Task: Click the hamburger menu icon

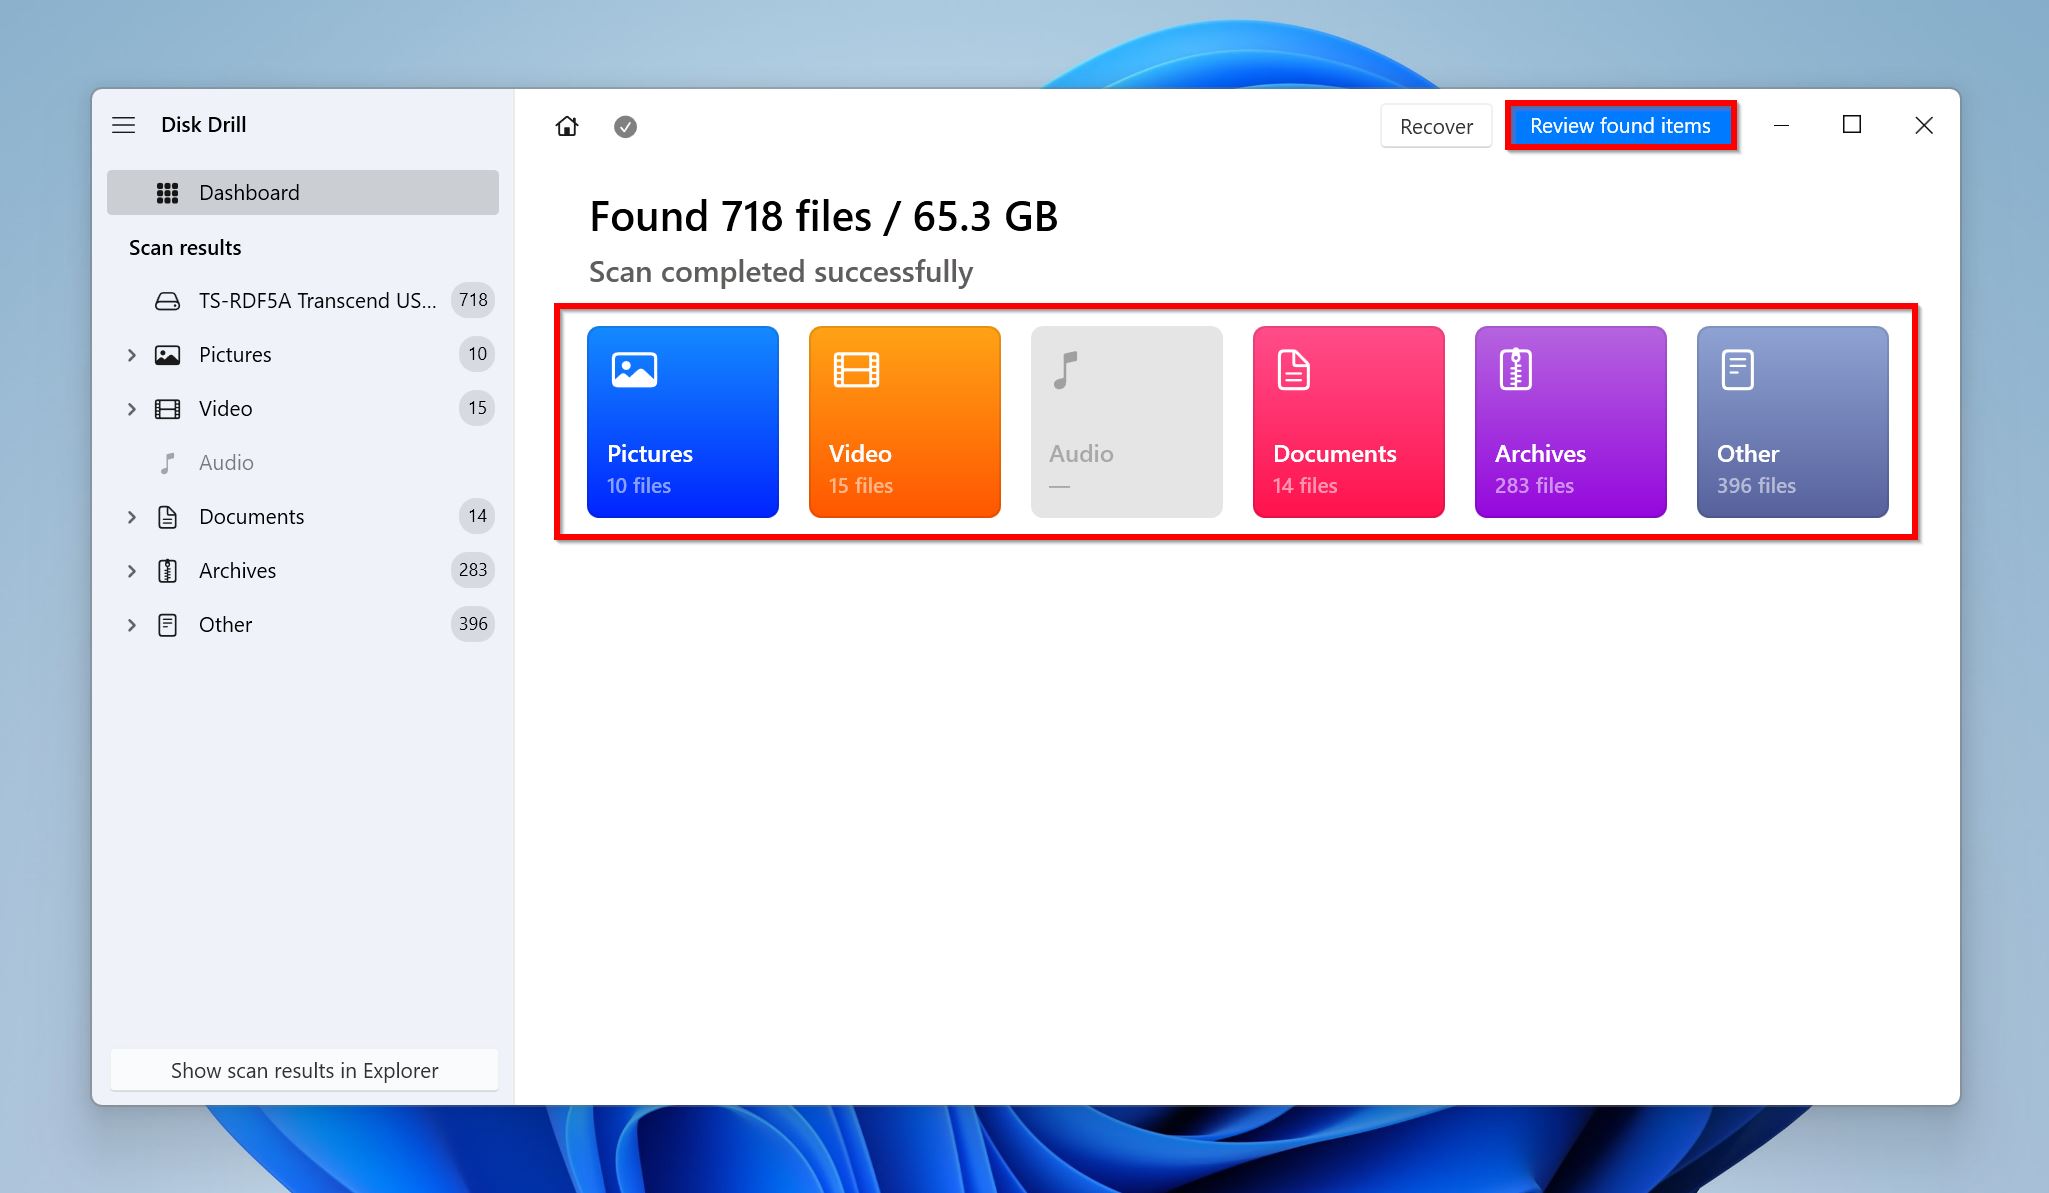Action: click(125, 124)
